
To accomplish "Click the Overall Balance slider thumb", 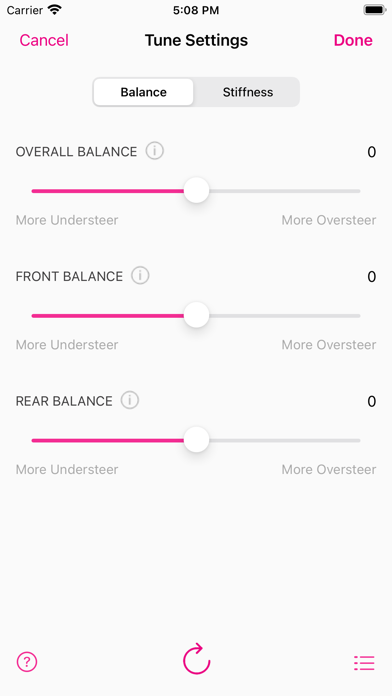I will tap(196, 190).
